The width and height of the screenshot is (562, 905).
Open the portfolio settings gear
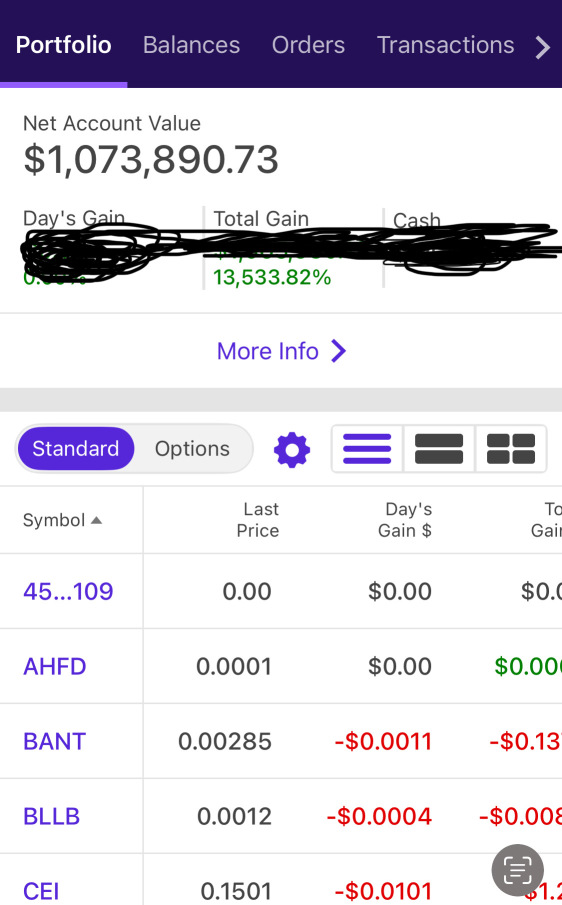(x=292, y=450)
